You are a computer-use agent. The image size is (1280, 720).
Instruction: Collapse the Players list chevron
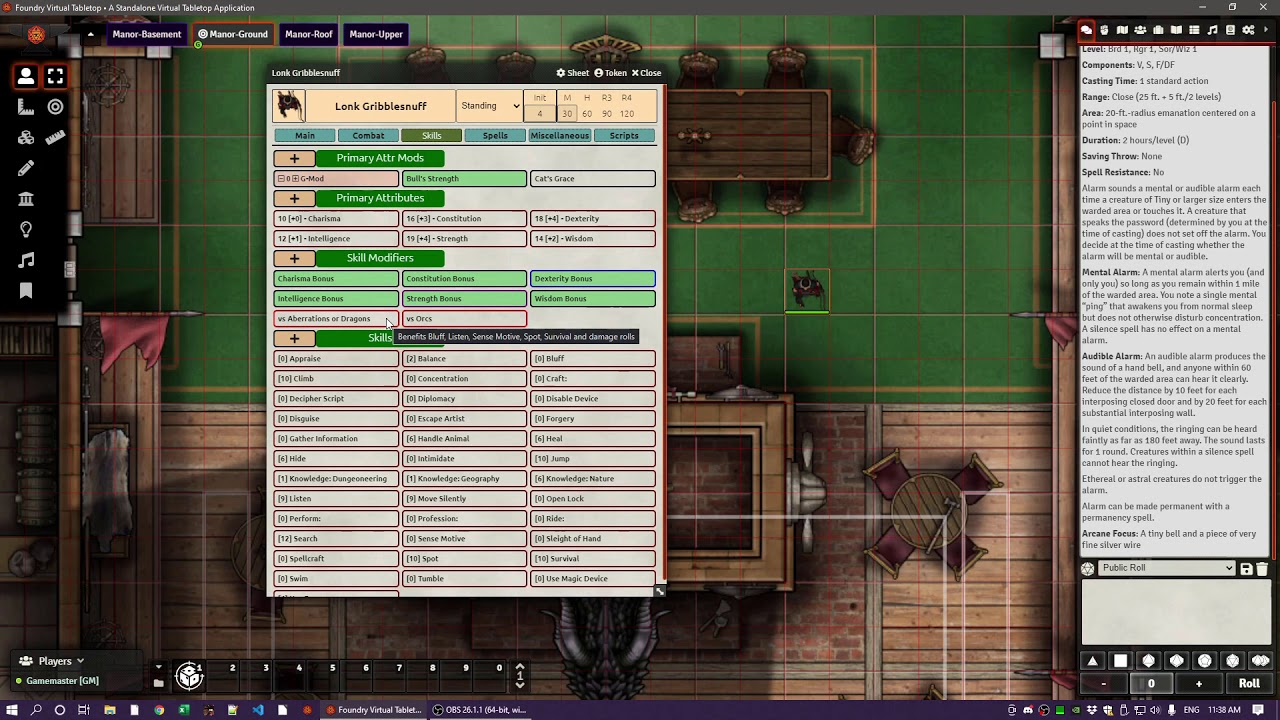80,661
